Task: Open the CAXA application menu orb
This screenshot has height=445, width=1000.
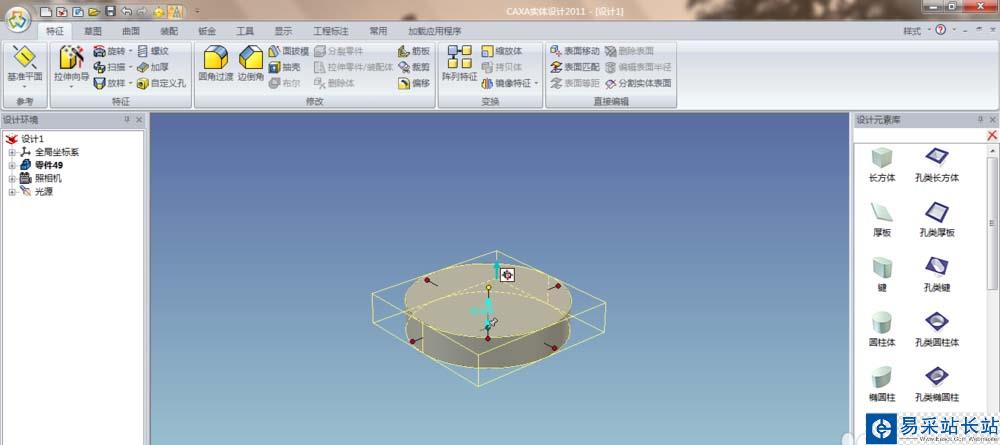Action: 19,18
